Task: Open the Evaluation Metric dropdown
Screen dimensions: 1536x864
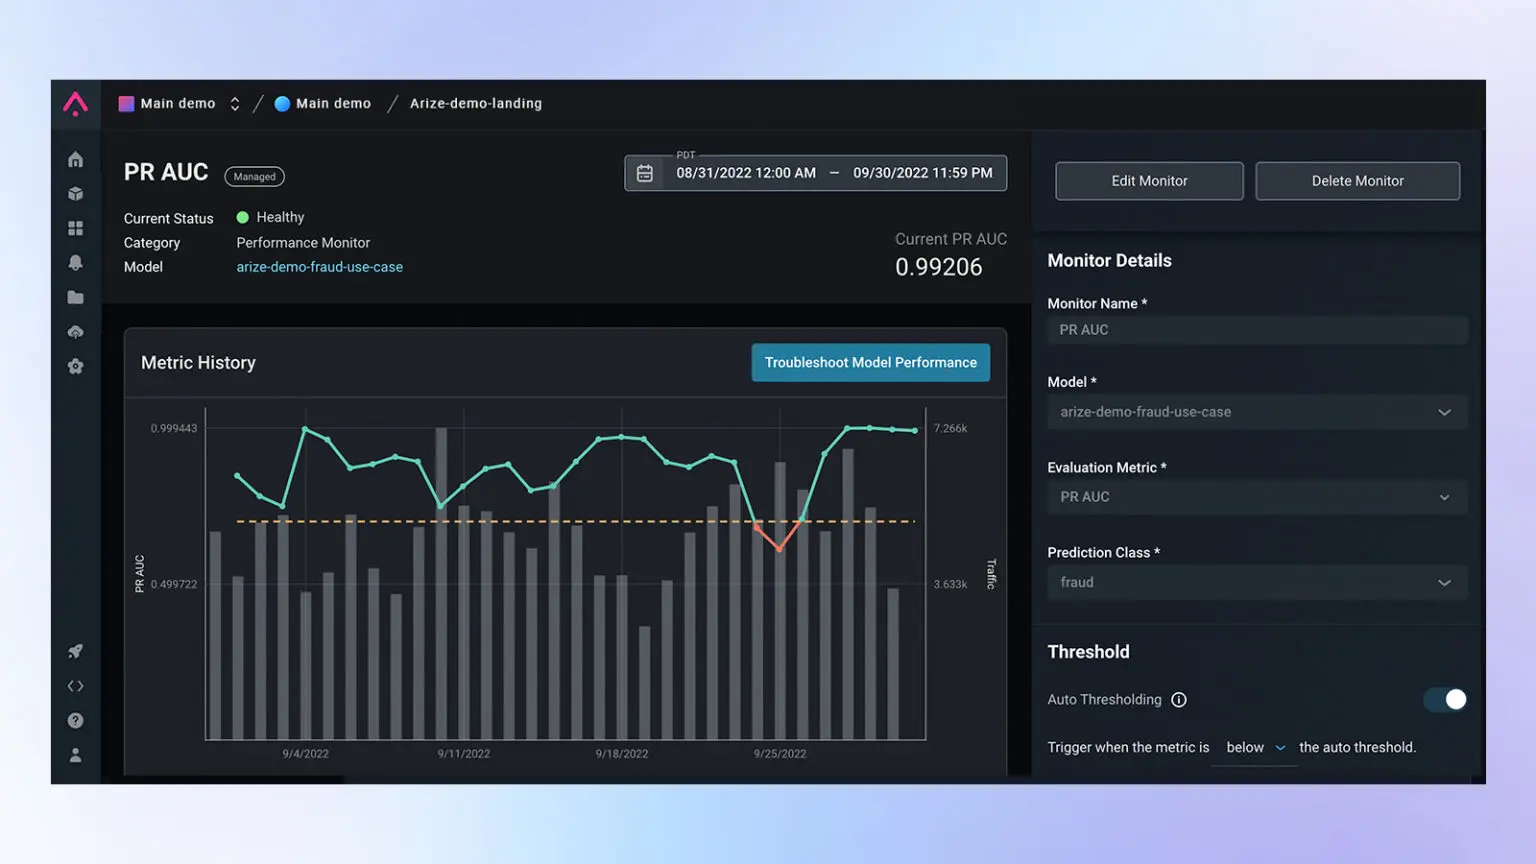Action: [1256, 497]
